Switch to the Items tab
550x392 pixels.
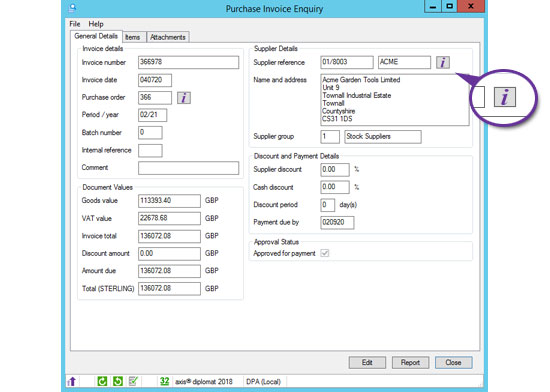coord(133,37)
